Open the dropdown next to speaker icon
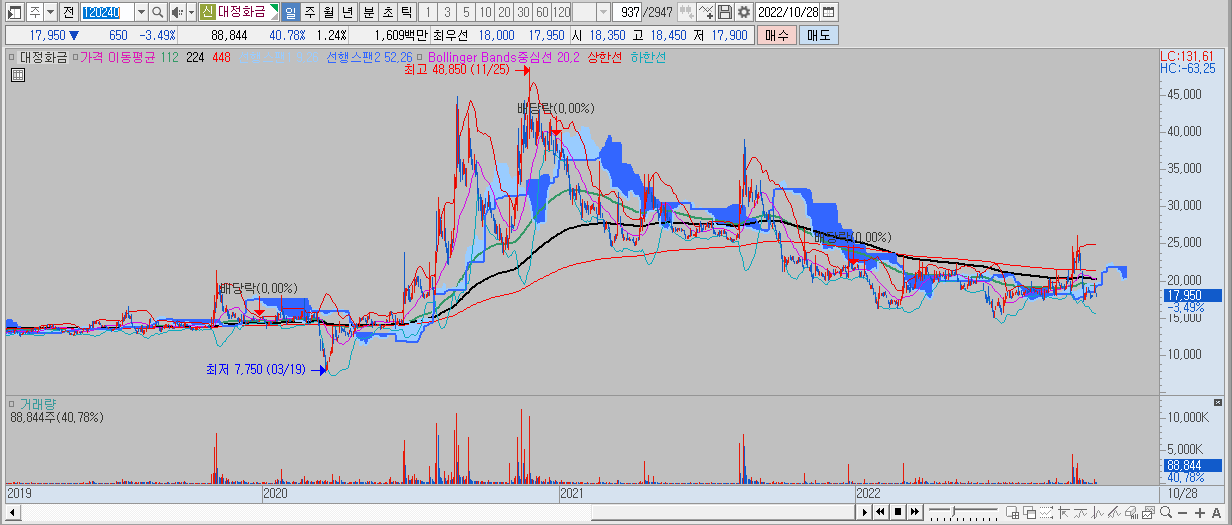The width and height of the screenshot is (1232, 525). (190, 12)
